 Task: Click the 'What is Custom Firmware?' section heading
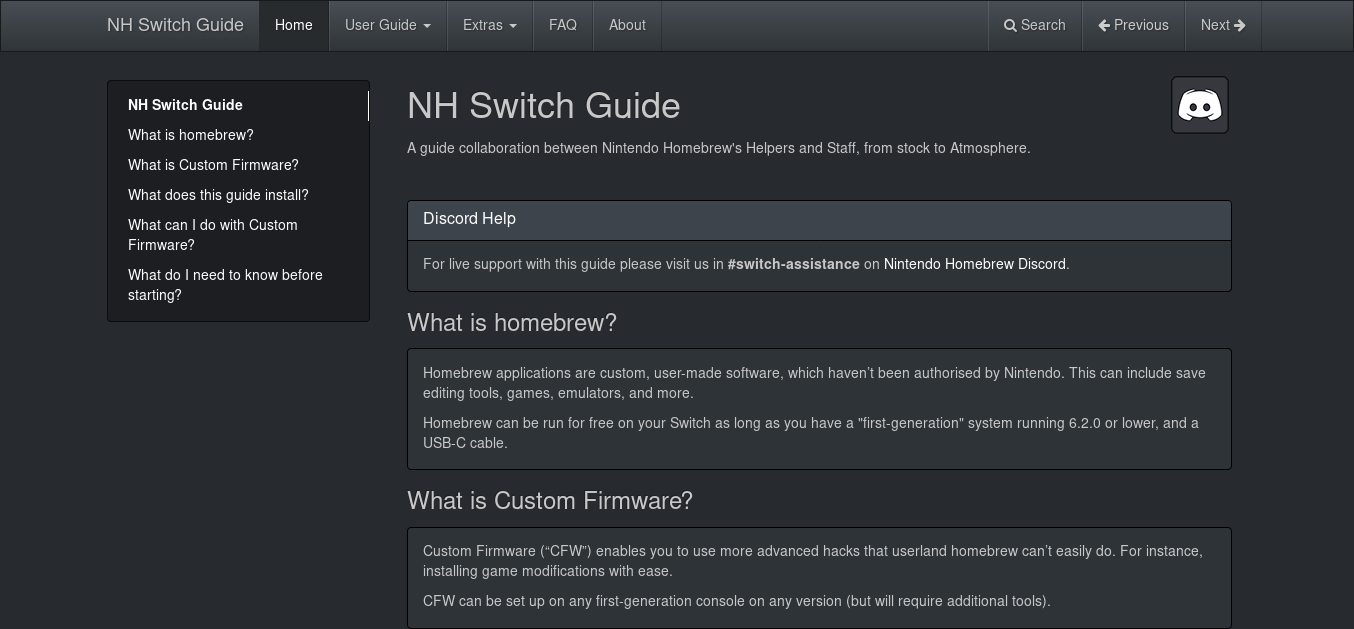[550, 501]
